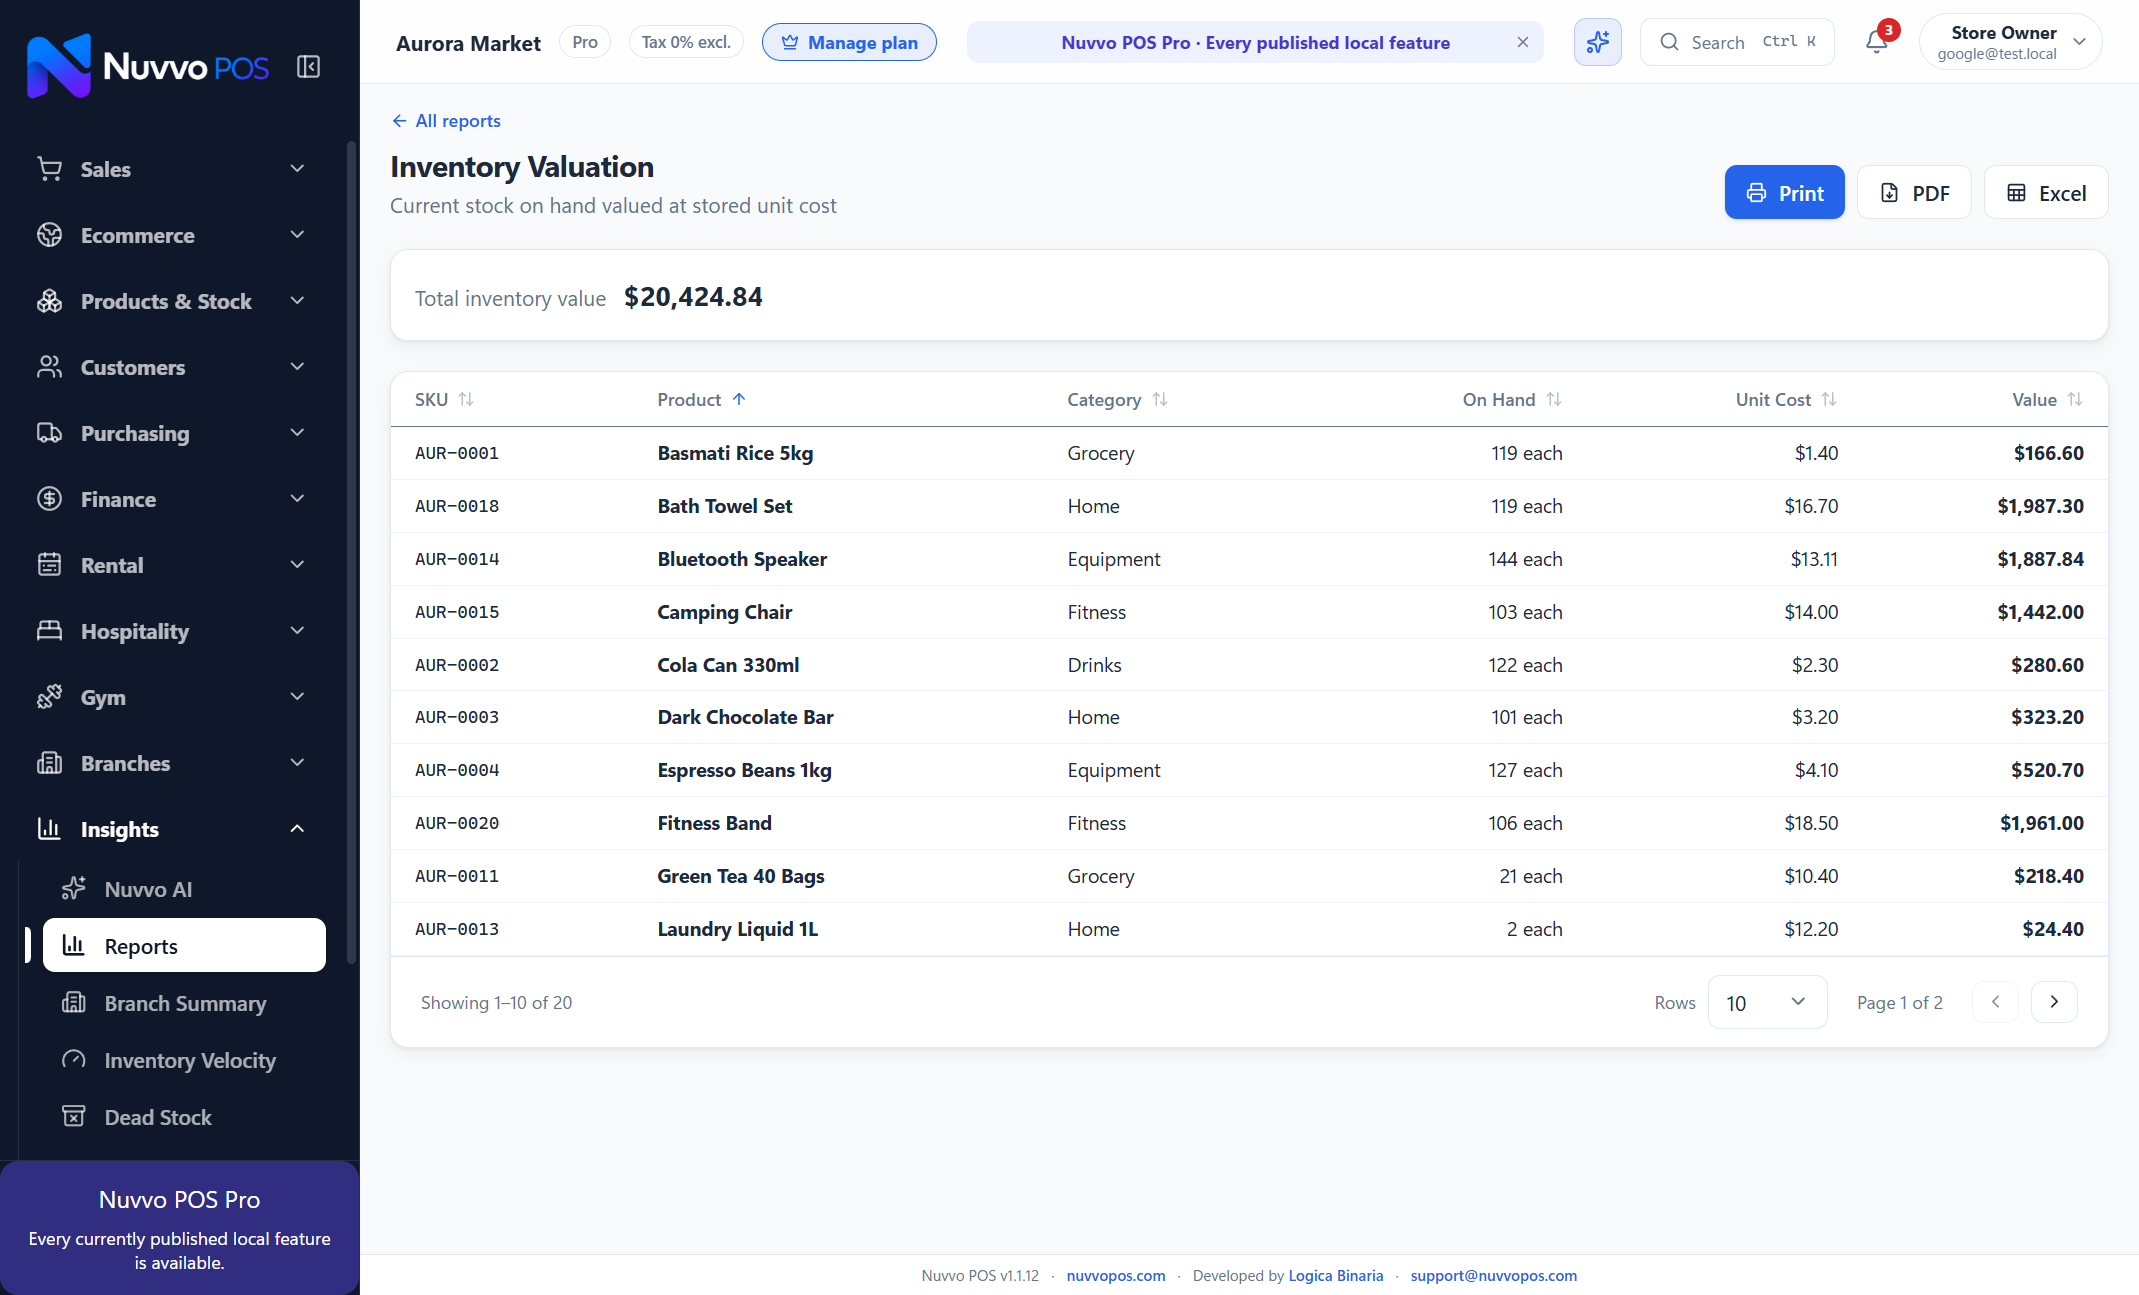Click the Insights bar chart icon
The image size is (2139, 1295).
click(49, 829)
